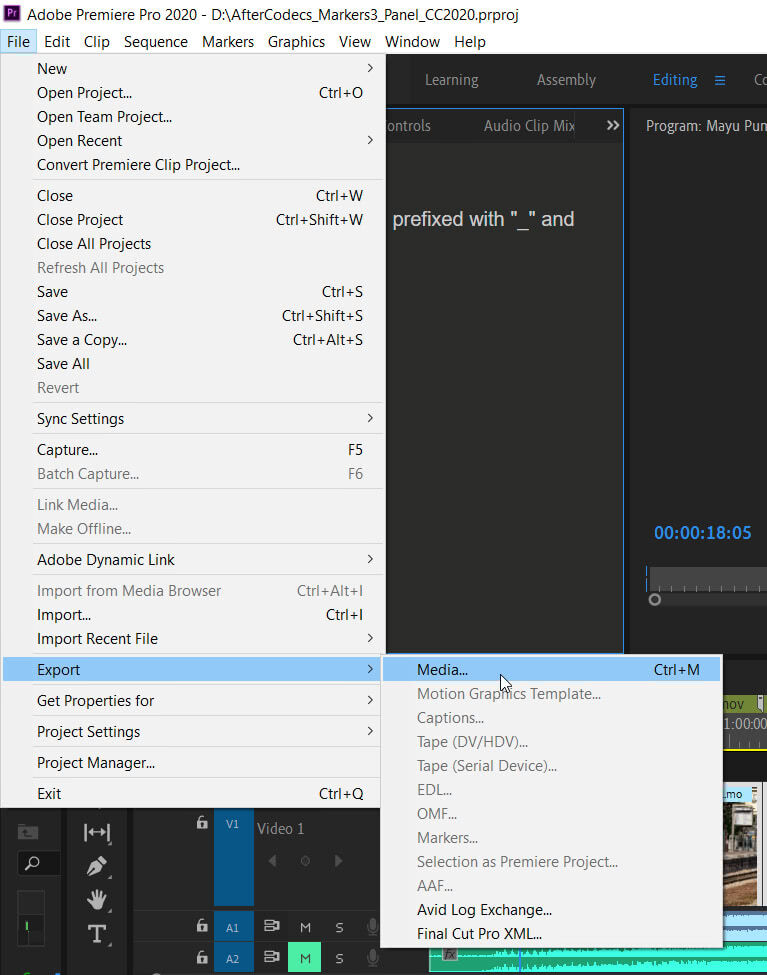
Task: Choose Media... from the Export submenu
Action: point(551,670)
